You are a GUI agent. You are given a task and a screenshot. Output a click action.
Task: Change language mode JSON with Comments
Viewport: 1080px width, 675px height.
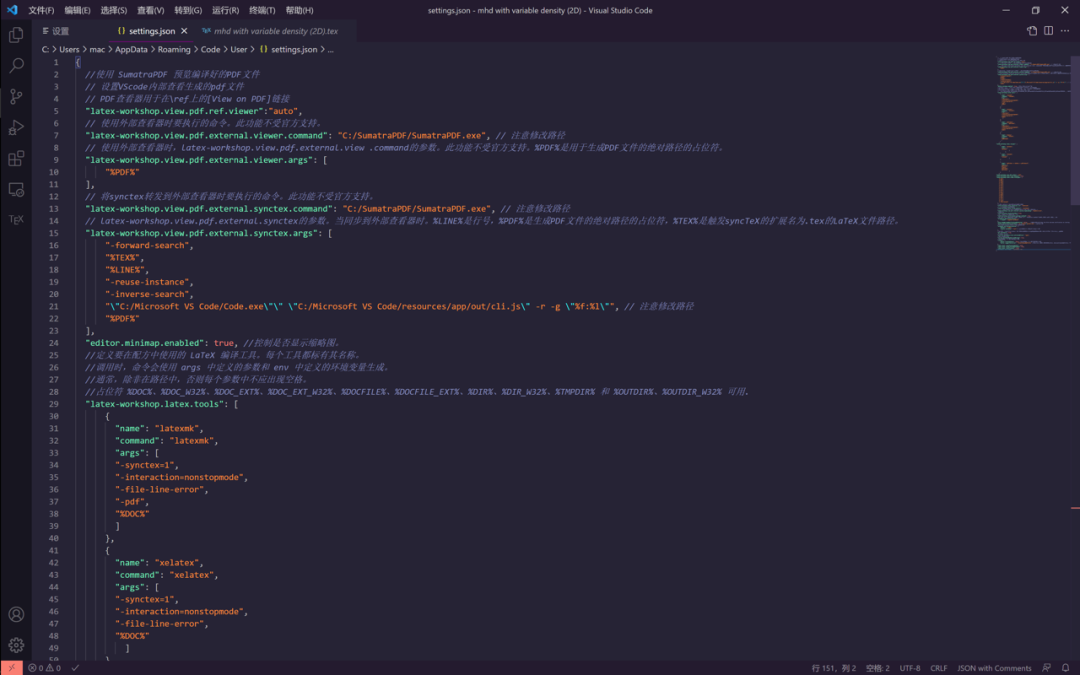[x=994, y=668]
